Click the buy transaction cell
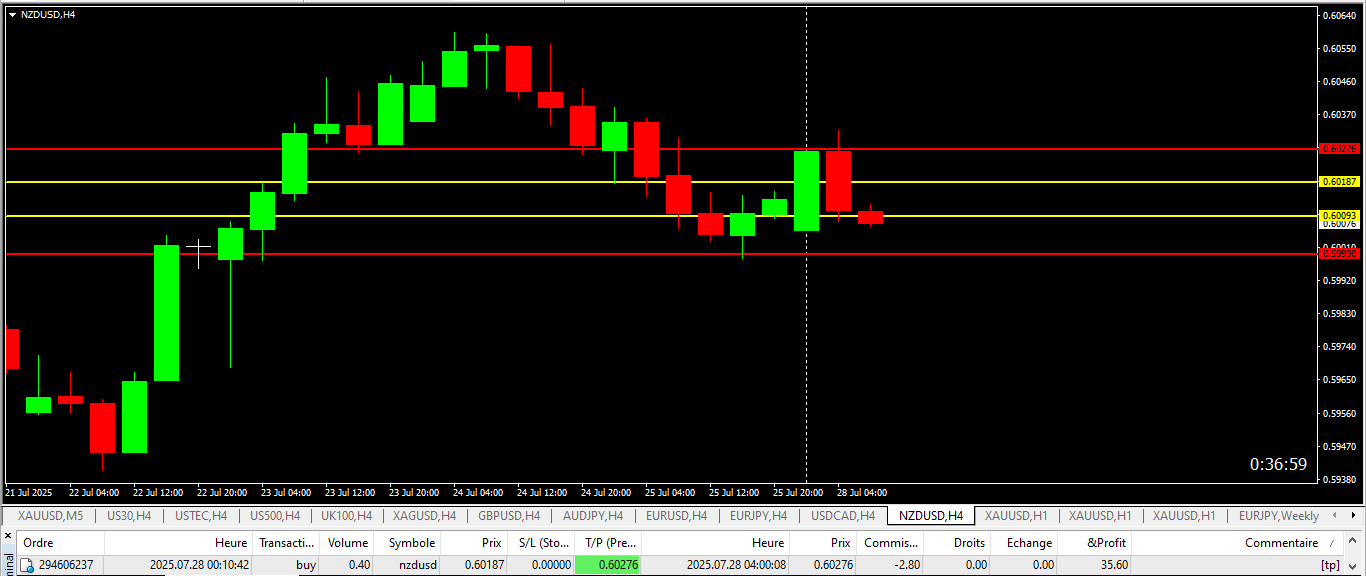The image size is (1366, 576). tap(306, 565)
